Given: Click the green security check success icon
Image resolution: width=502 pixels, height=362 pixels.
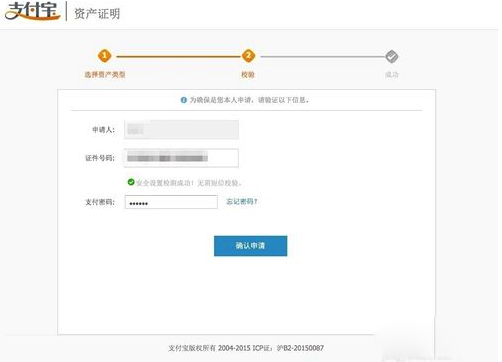Looking at the screenshot, I should [x=131, y=182].
